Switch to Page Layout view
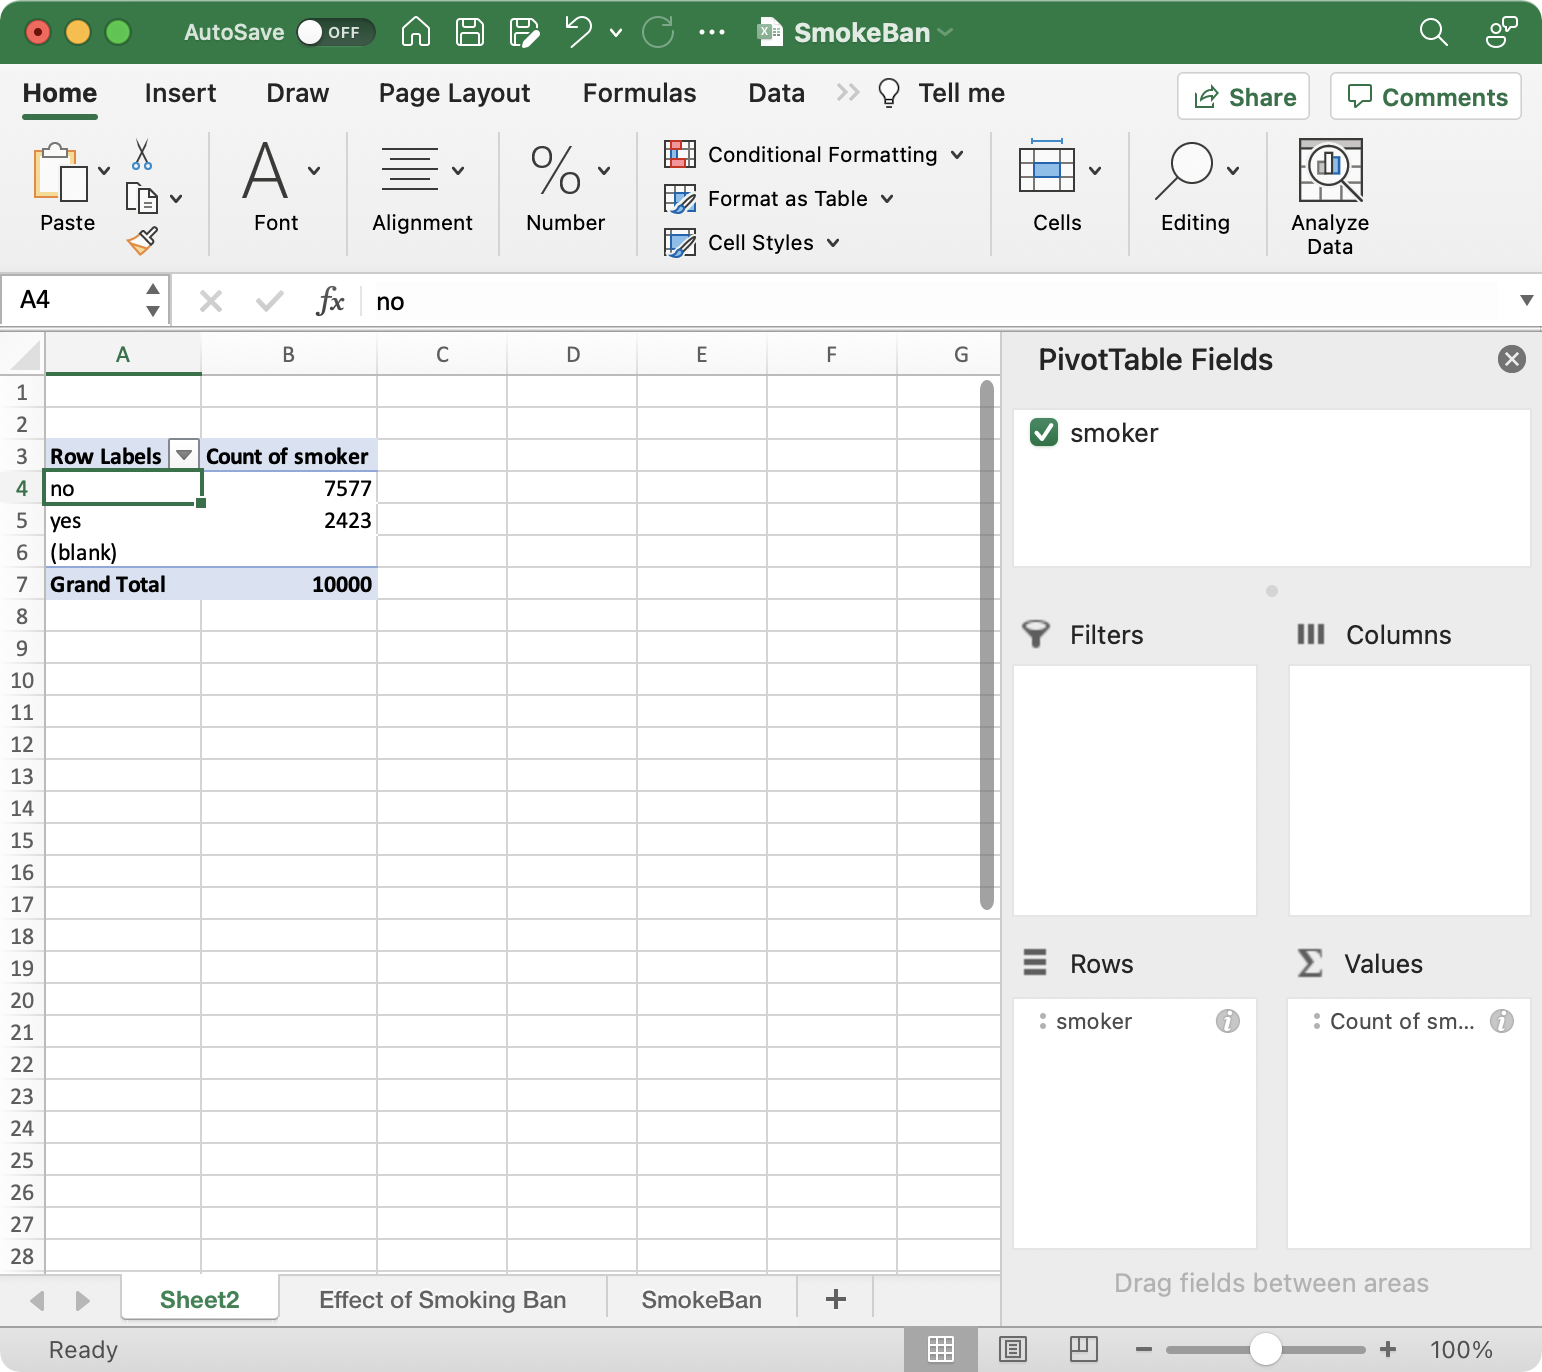The image size is (1542, 1372). (x=1013, y=1350)
